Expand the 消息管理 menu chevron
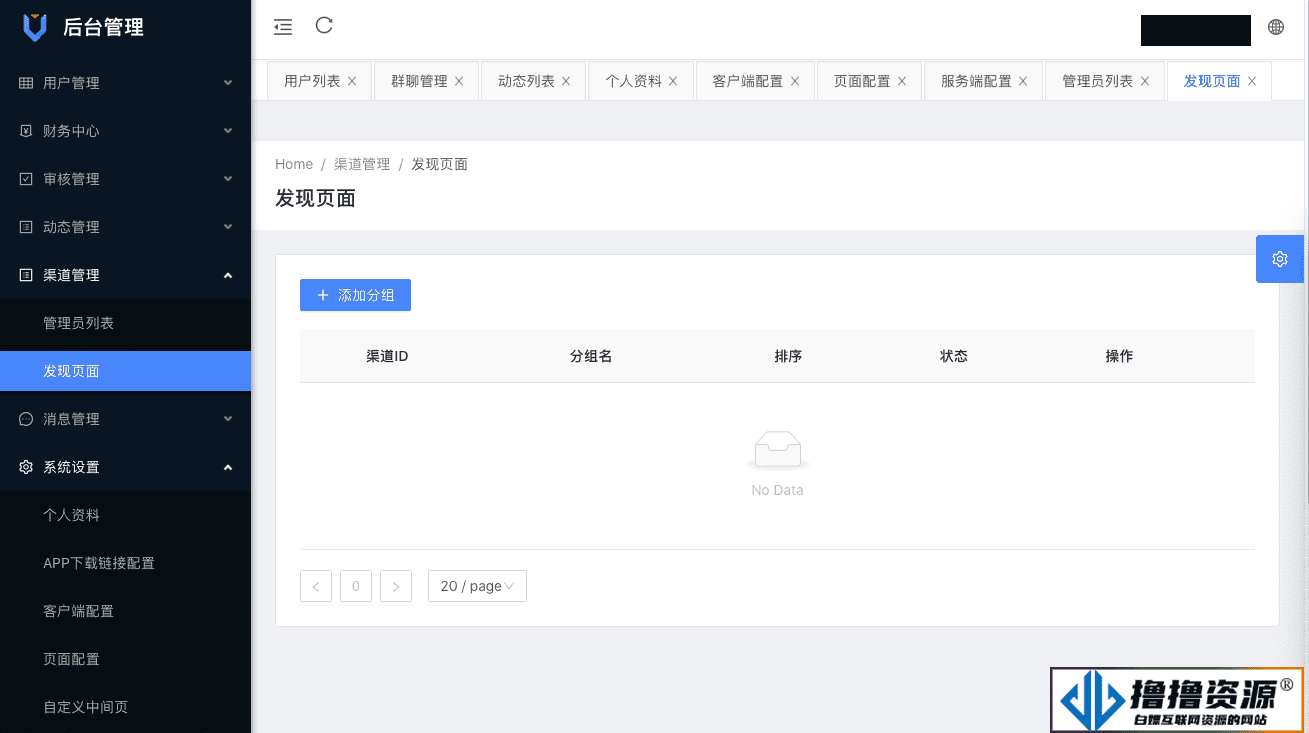Viewport: 1309px width, 733px height. [x=228, y=419]
